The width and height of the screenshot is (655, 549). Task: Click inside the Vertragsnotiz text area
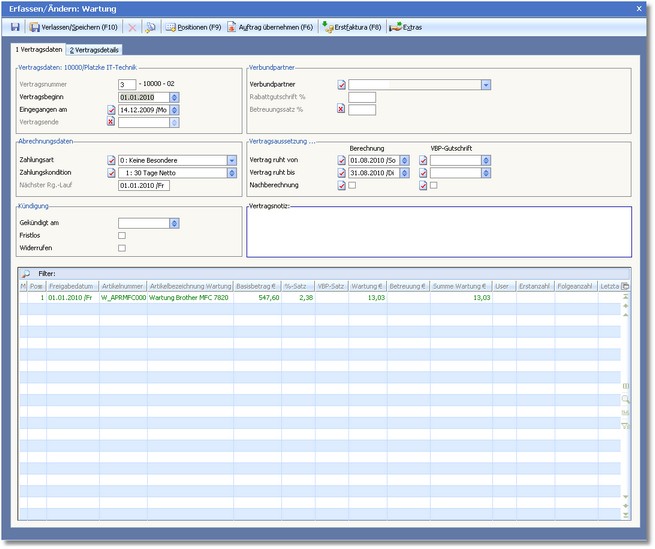click(439, 231)
